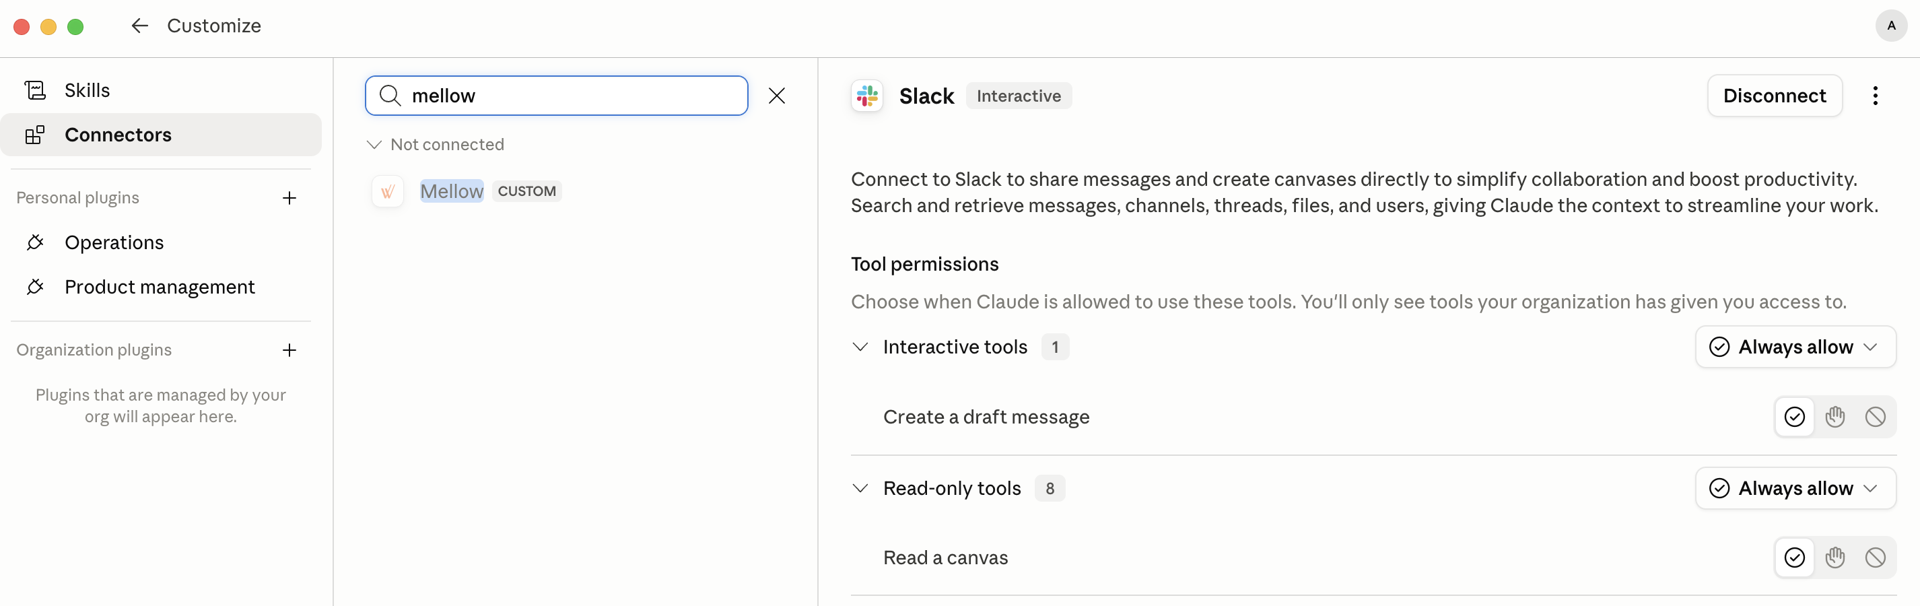This screenshot has width=1920, height=606.
Task: Set Create a draft message to needs approval
Action: coord(1835,417)
